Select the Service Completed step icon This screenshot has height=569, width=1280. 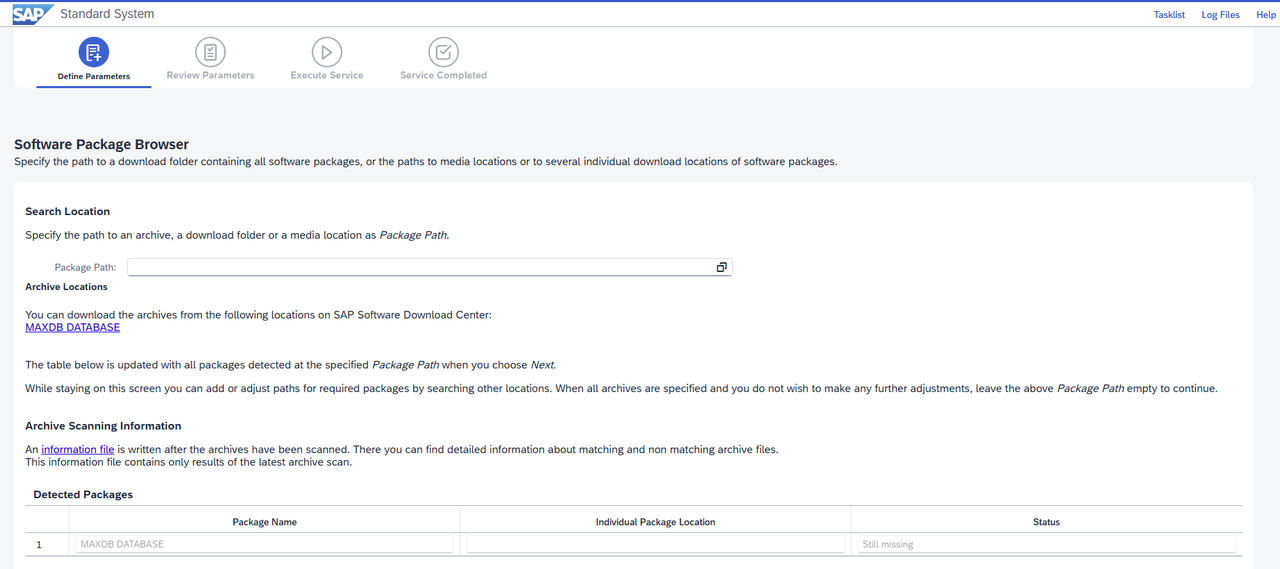(443, 52)
